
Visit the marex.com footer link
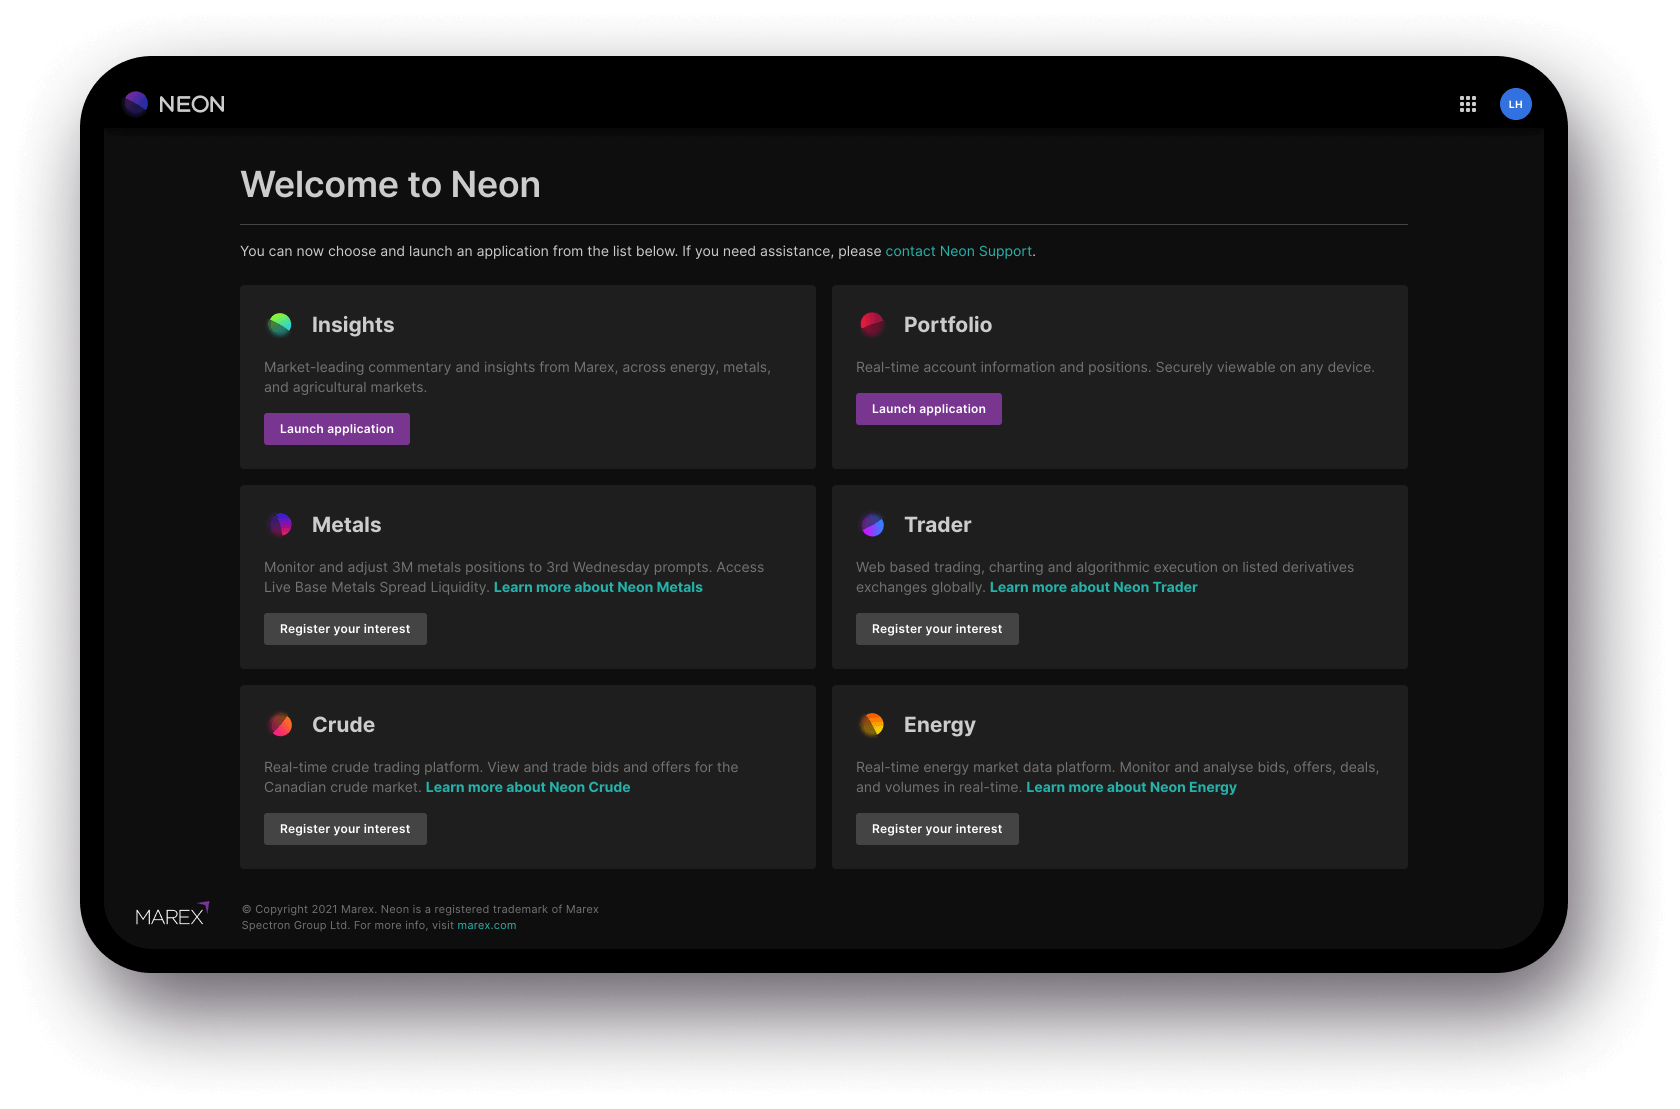(x=487, y=925)
